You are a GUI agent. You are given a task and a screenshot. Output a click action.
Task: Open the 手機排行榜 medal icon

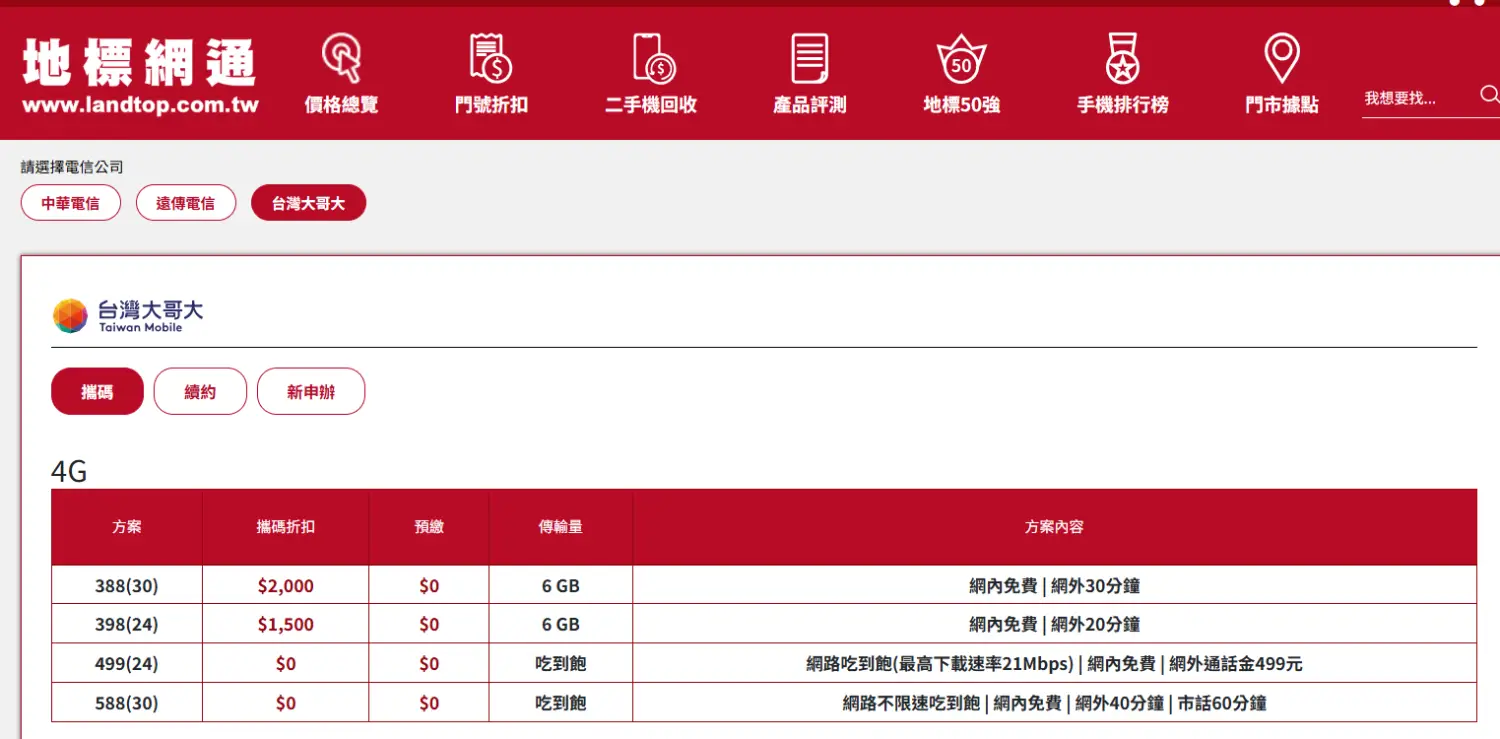pyautogui.click(x=1122, y=57)
